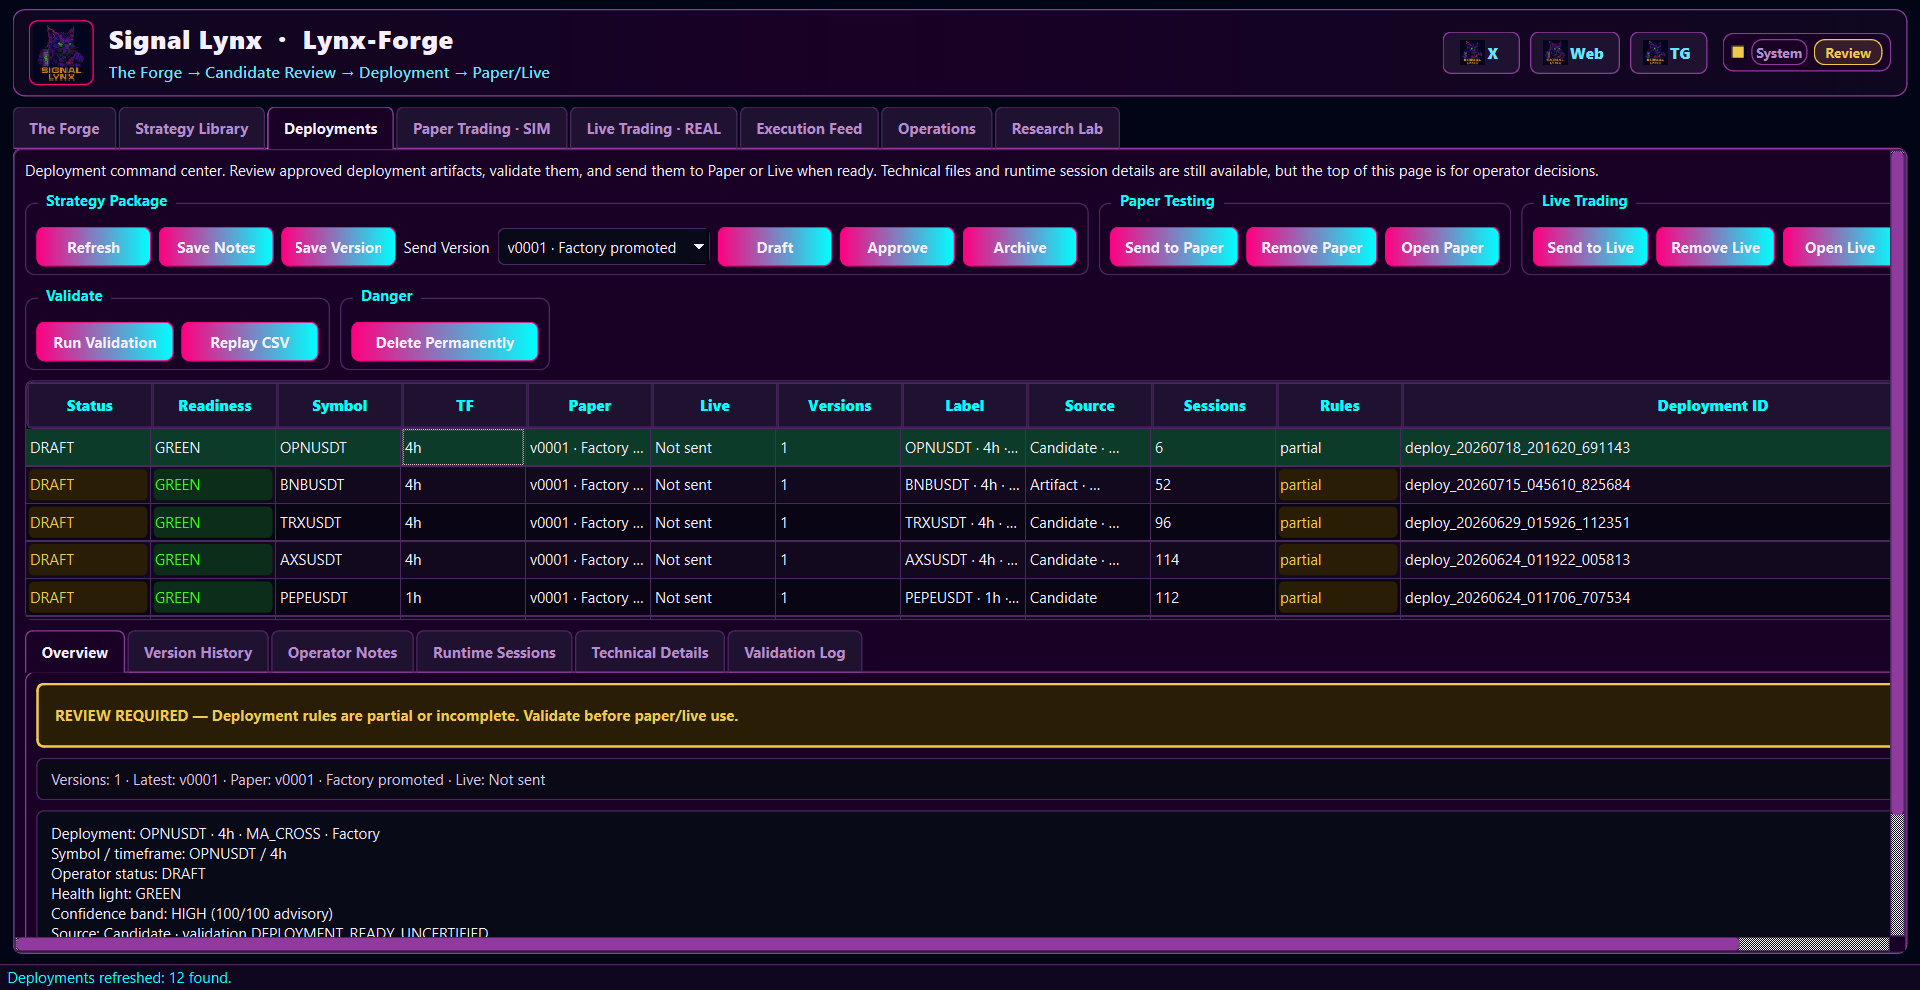1920x990 pixels.
Task: Click the Approve button
Action: tap(897, 247)
